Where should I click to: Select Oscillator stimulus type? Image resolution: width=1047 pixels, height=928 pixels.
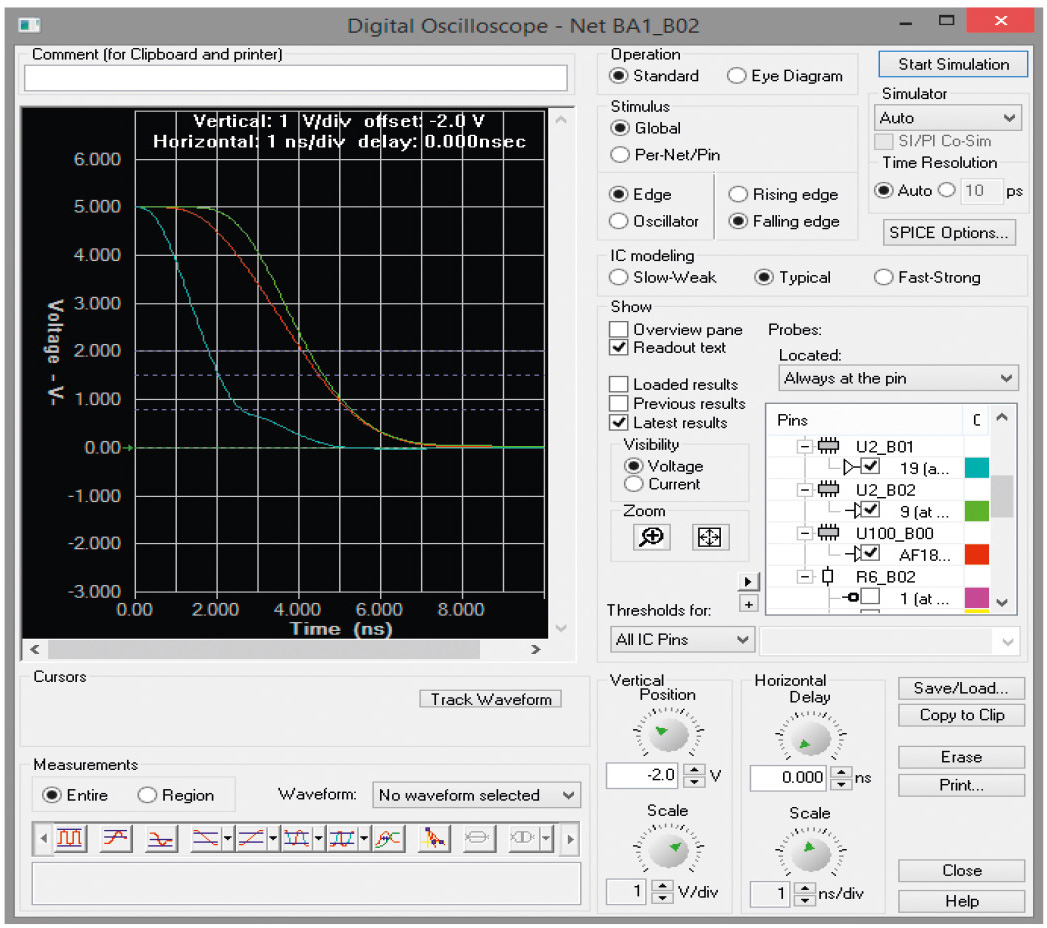(x=618, y=221)
